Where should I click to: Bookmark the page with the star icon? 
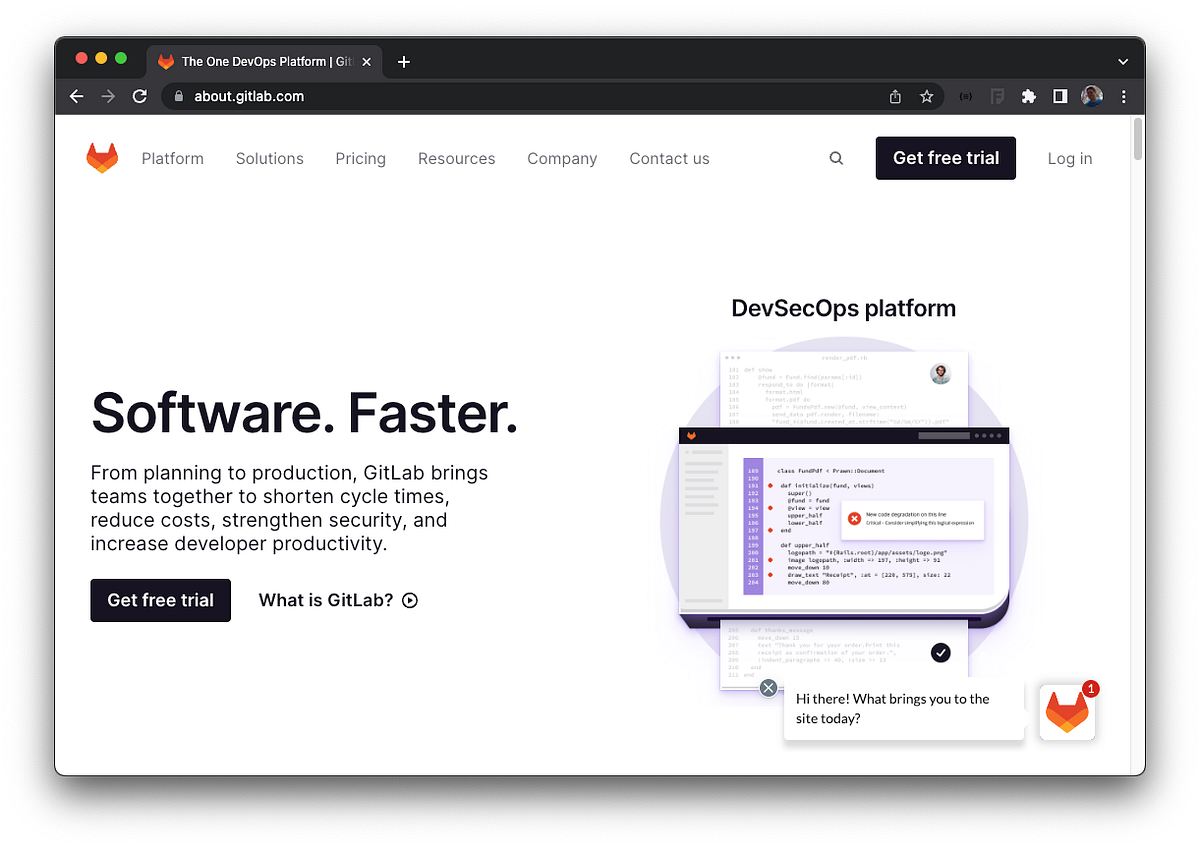point(926,96)
